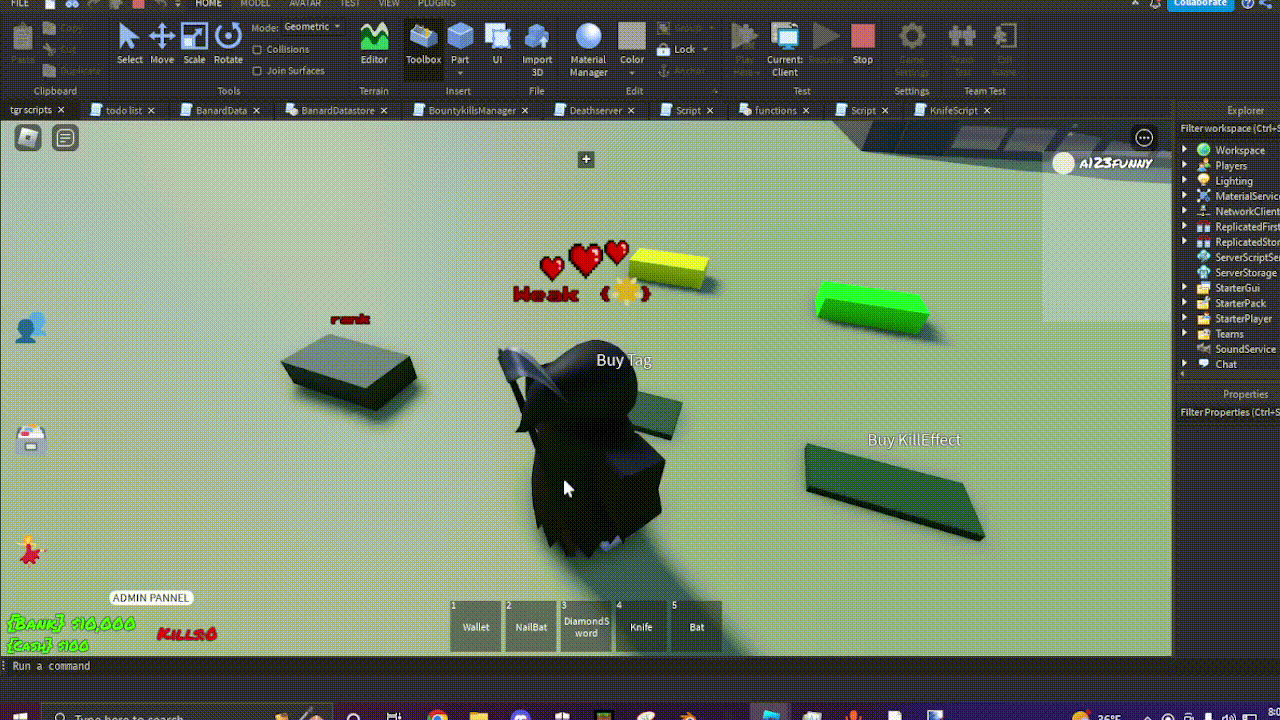This screenshot has height=720, width=1280.
Task: Focus the Run a command bar
Action: pos(586,666)
